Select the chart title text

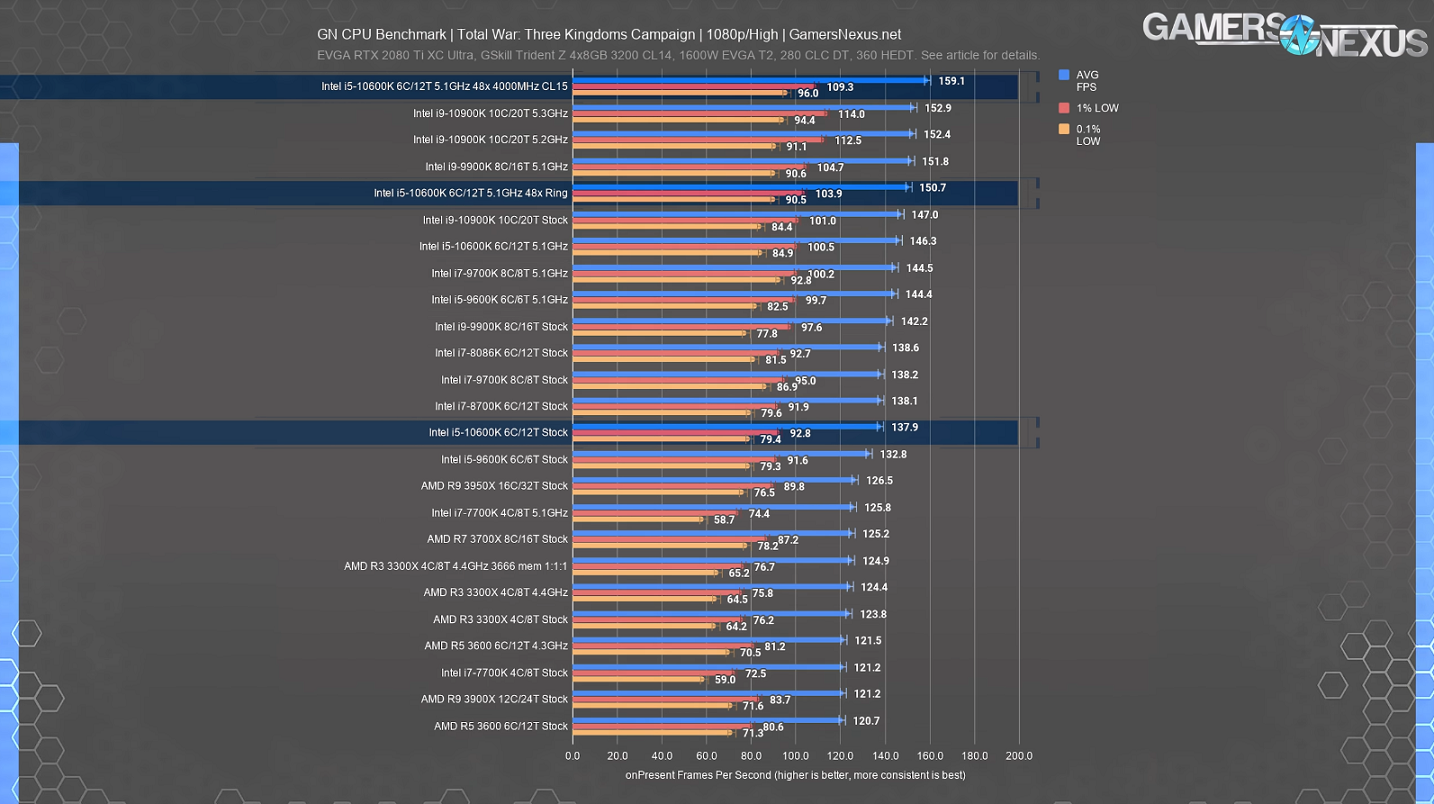tap(609, 34)
